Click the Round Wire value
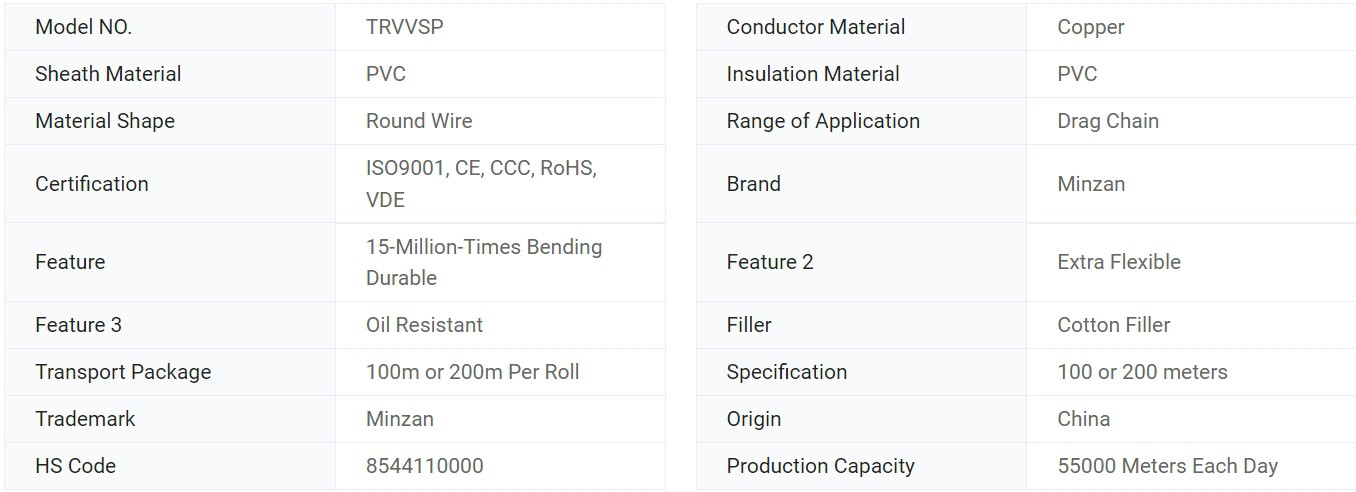The width and height of the screenshot is (1356, 492). pyautogui.click(x=419, y=121)
